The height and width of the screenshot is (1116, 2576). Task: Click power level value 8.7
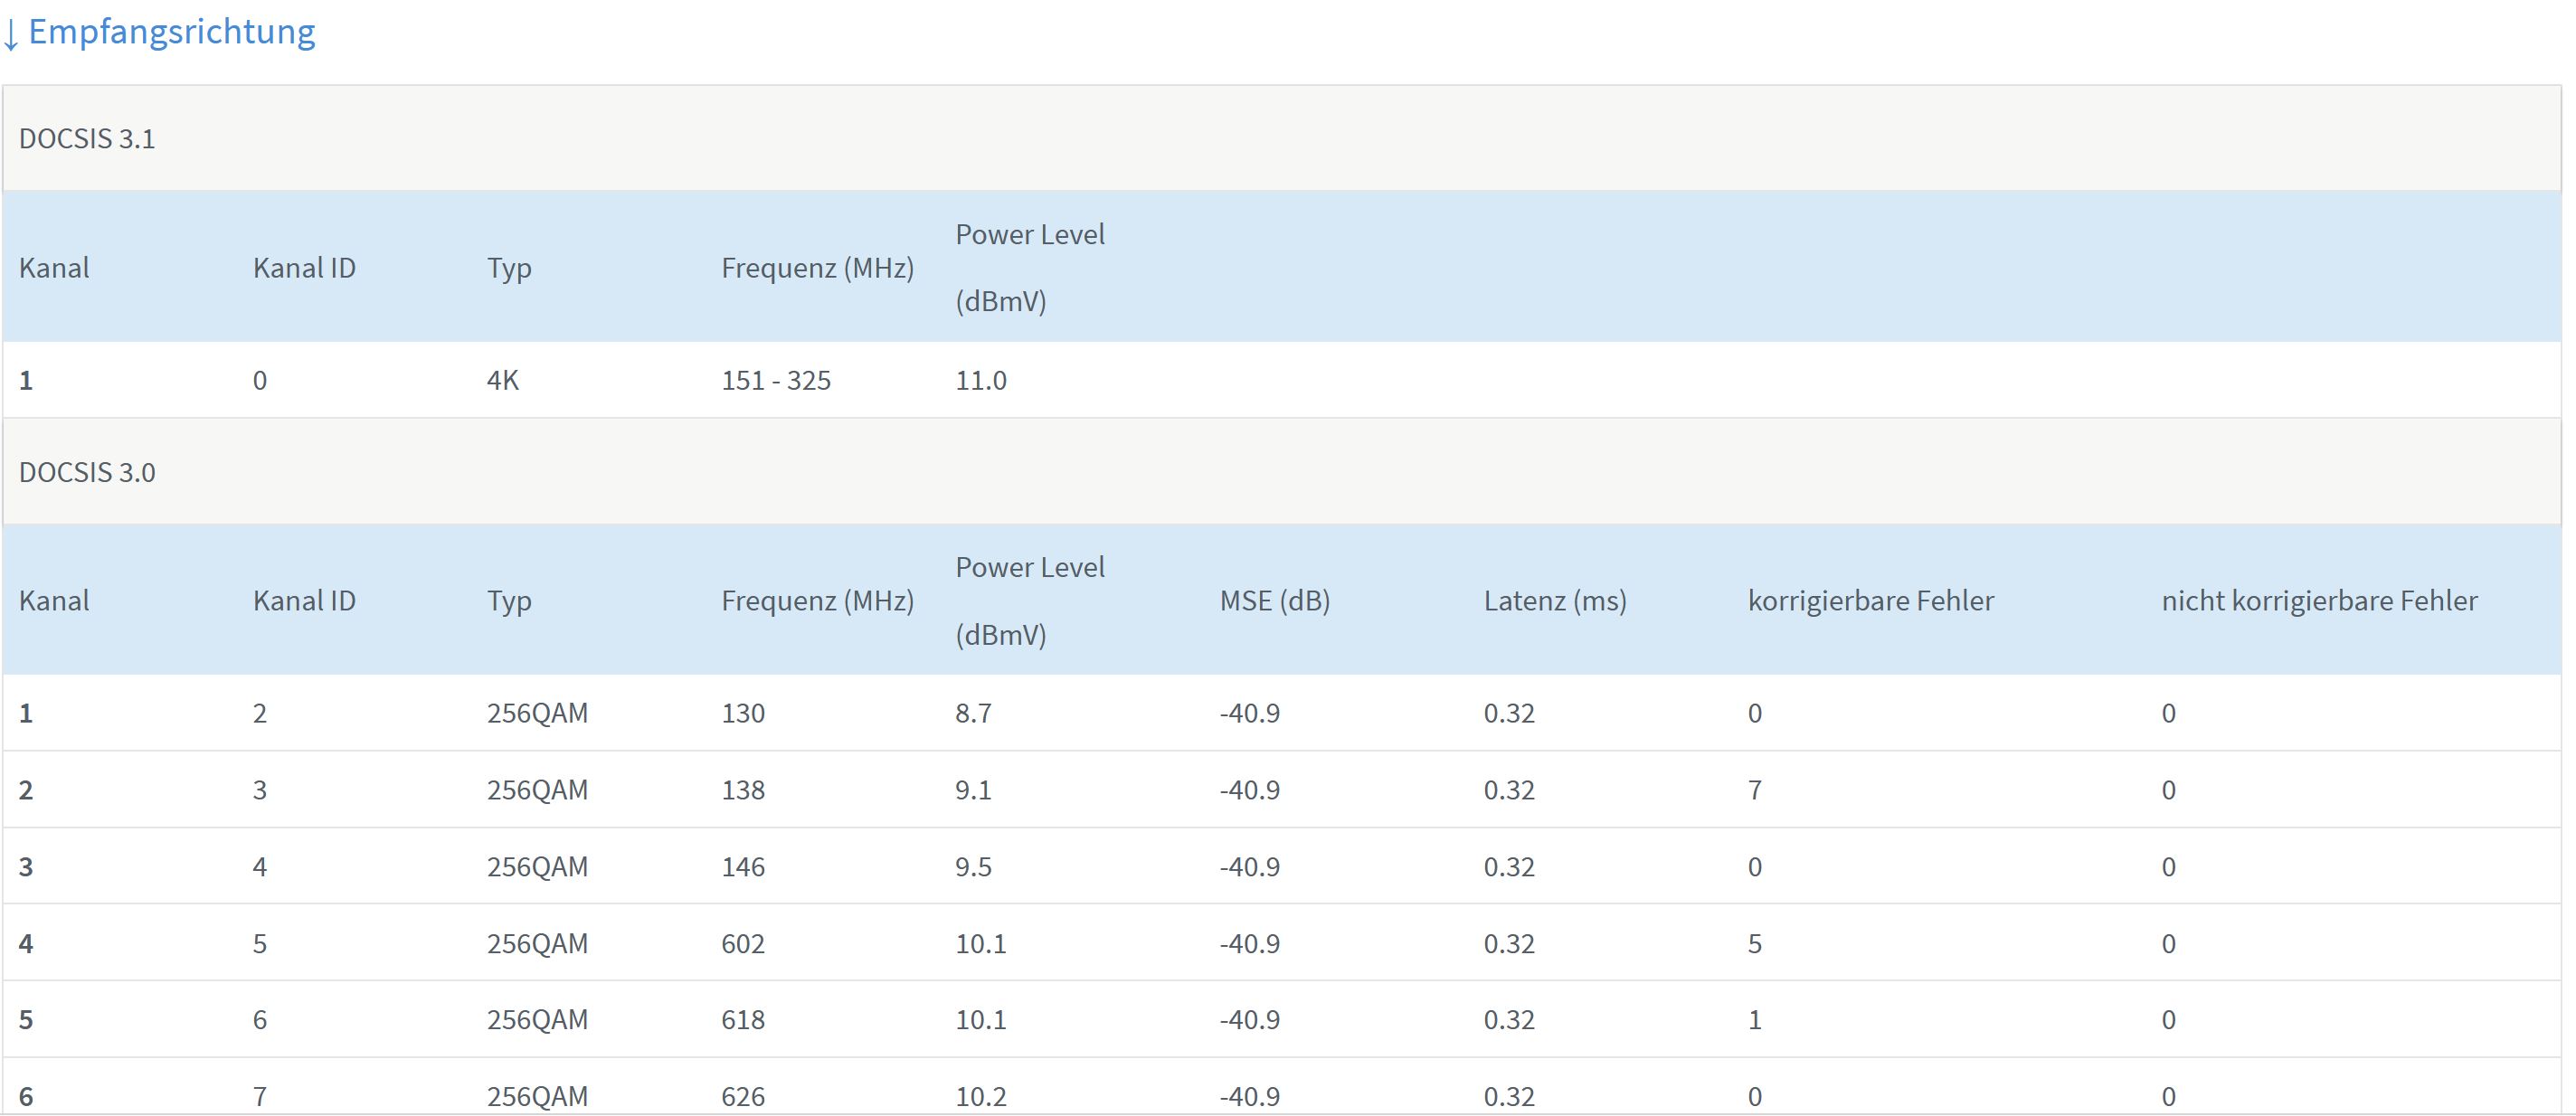tap(973, 714)
